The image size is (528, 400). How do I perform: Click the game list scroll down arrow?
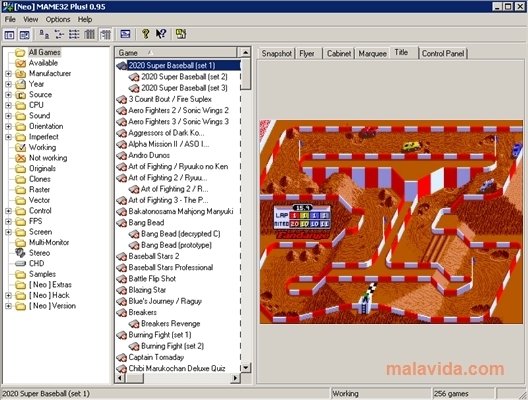(246, 367)
